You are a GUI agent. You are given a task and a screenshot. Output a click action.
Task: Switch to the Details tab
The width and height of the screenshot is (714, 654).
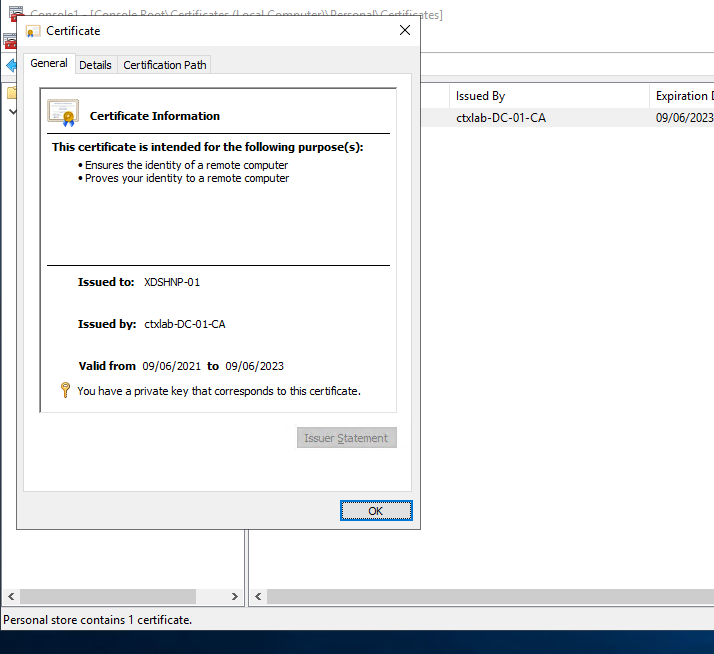tap(95, 65)
